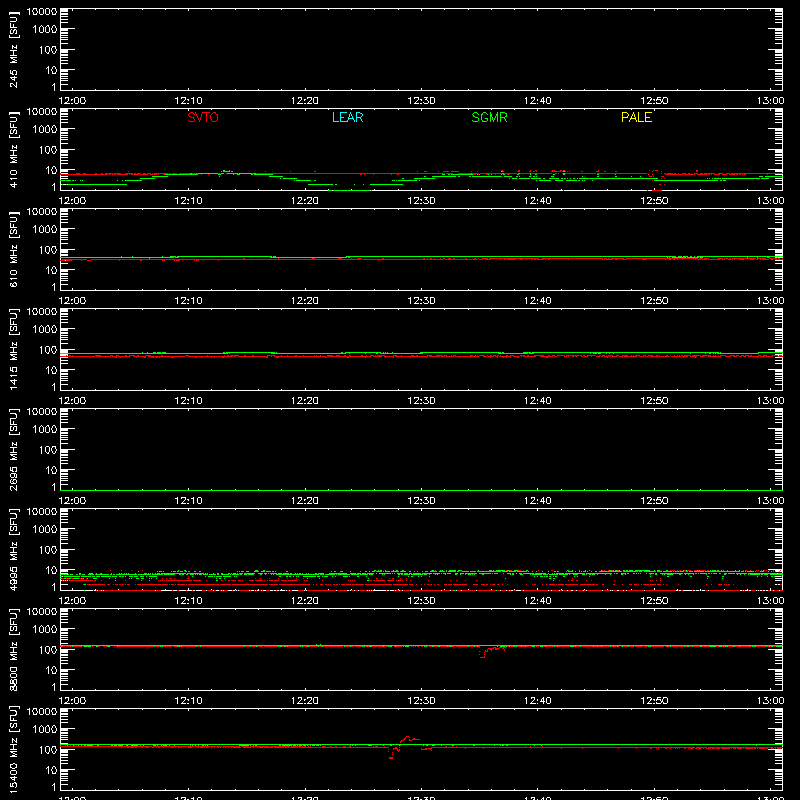This screenshot has height=800, width=800.
Task: Click 13:00 tick under the 245 MHz panel
Action: (770, 101)
